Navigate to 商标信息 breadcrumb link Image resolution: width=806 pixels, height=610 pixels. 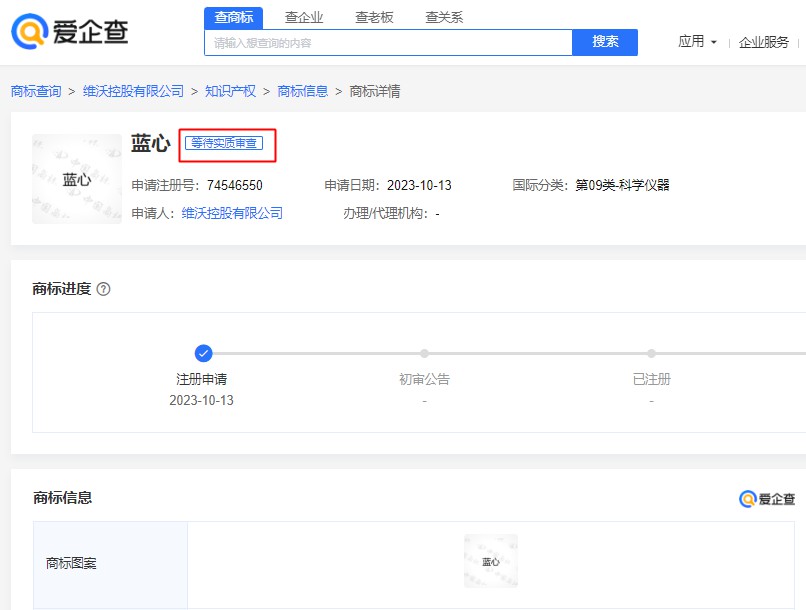coord(302,91)
